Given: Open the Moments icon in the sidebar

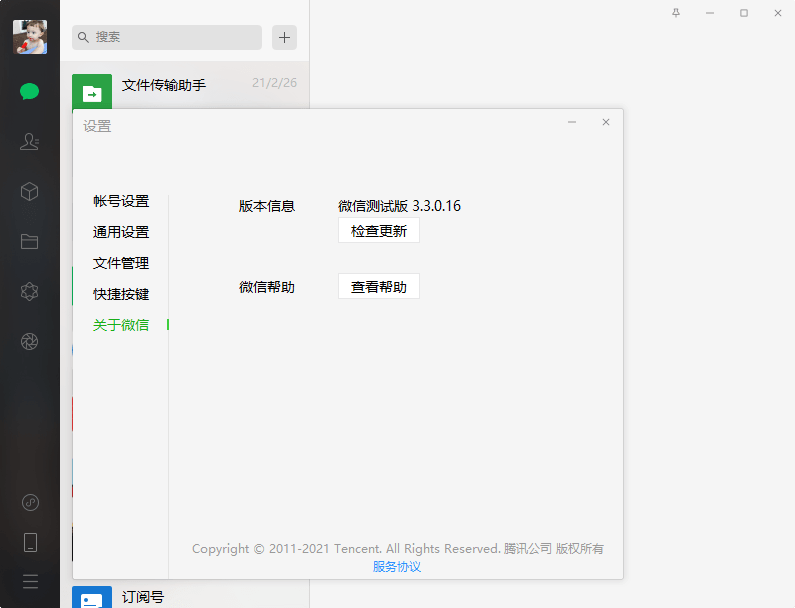Looking at the screenshot, I should click(29, 292).
